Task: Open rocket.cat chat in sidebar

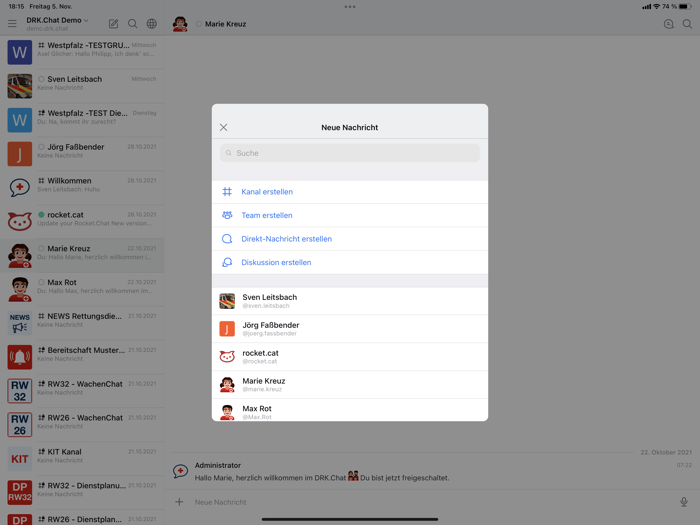Action: click(82, 221)
